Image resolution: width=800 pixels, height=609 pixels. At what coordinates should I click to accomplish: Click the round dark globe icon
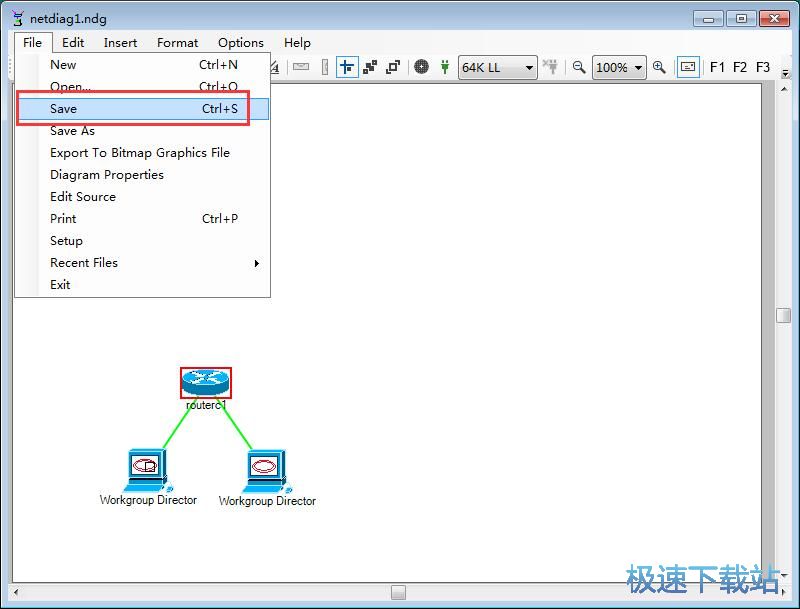[421, 67]
